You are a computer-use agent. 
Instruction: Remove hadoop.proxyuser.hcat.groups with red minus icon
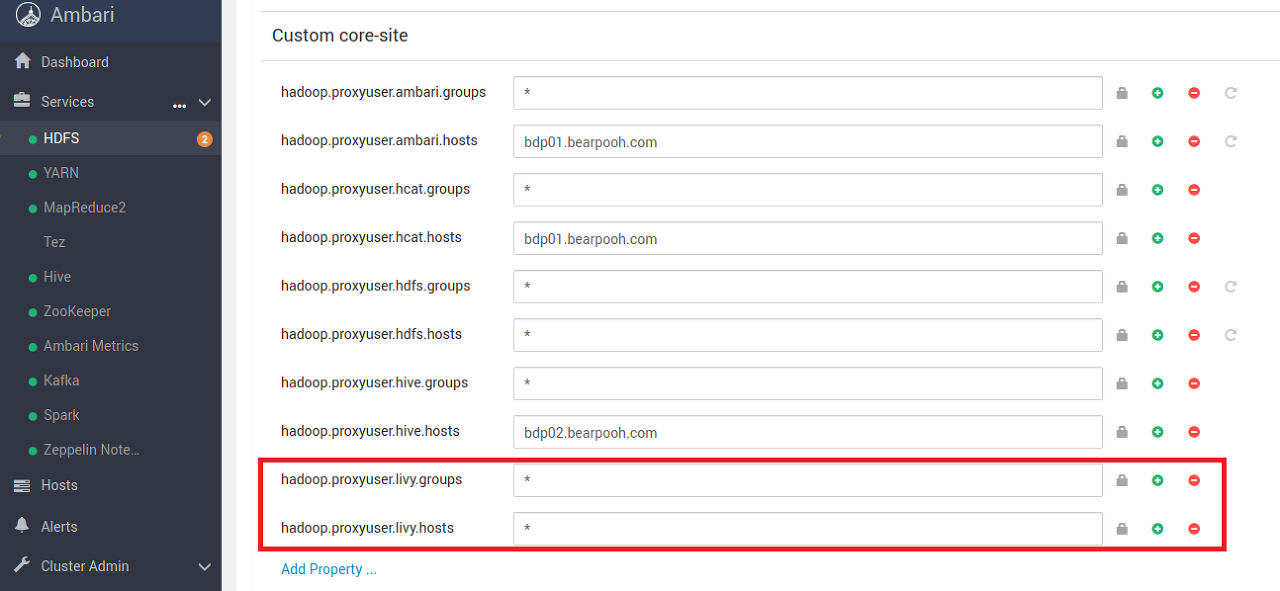pyautogui.click(x=1194, y=190)
